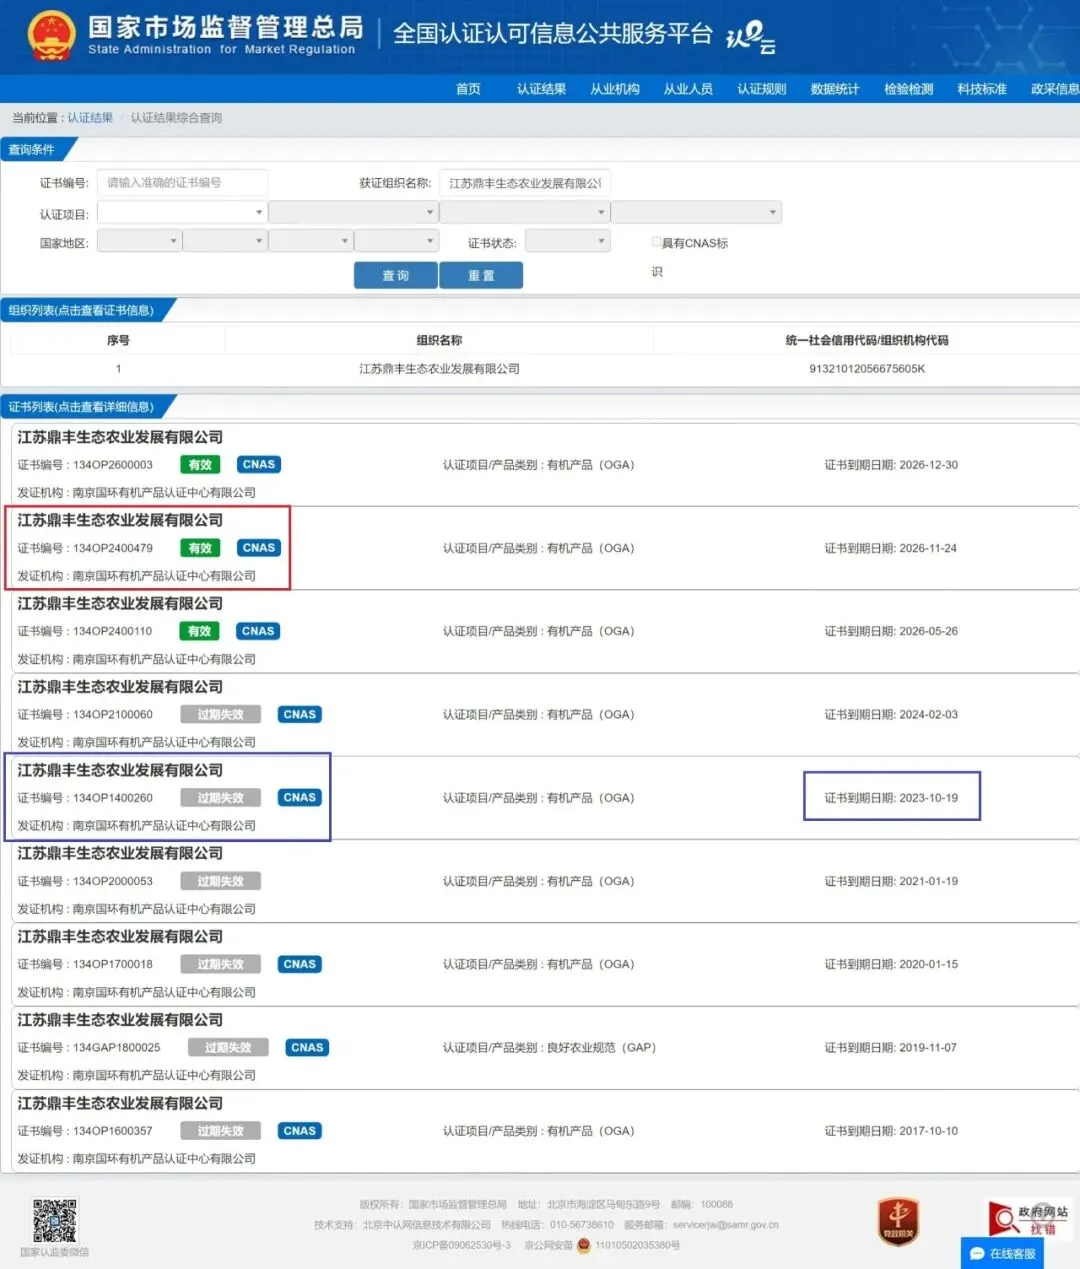
Task: Open the 检验检测 menu item
Action: 909,89
